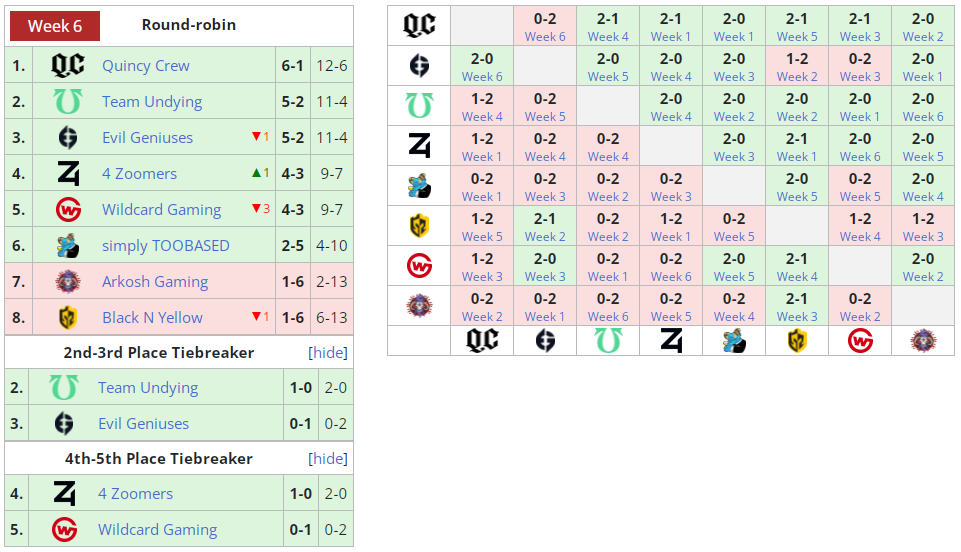Open the Quincy Crew team link
The height and width of the screenshot is (552, 961).
[146, 66]
